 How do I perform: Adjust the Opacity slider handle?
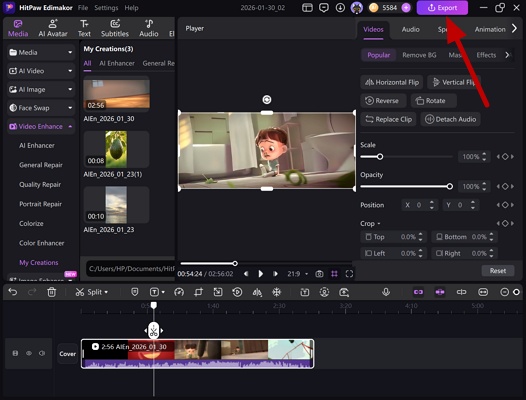pos(450,187)
